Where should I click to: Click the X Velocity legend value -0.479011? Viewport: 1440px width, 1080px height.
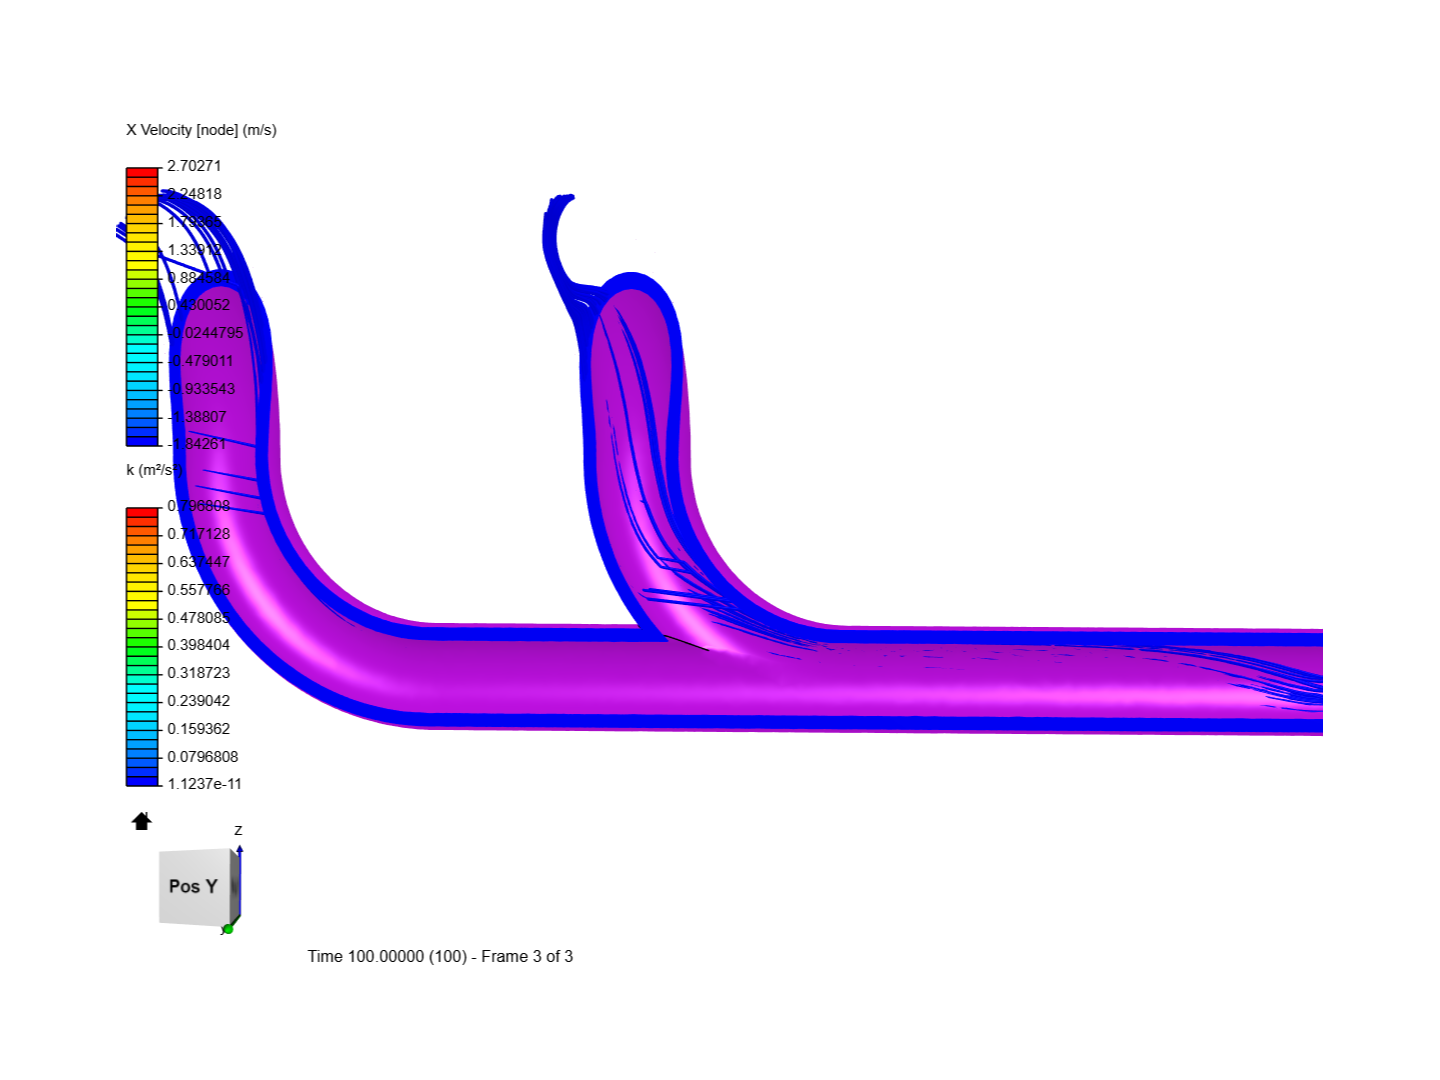[x=200, y=361]
